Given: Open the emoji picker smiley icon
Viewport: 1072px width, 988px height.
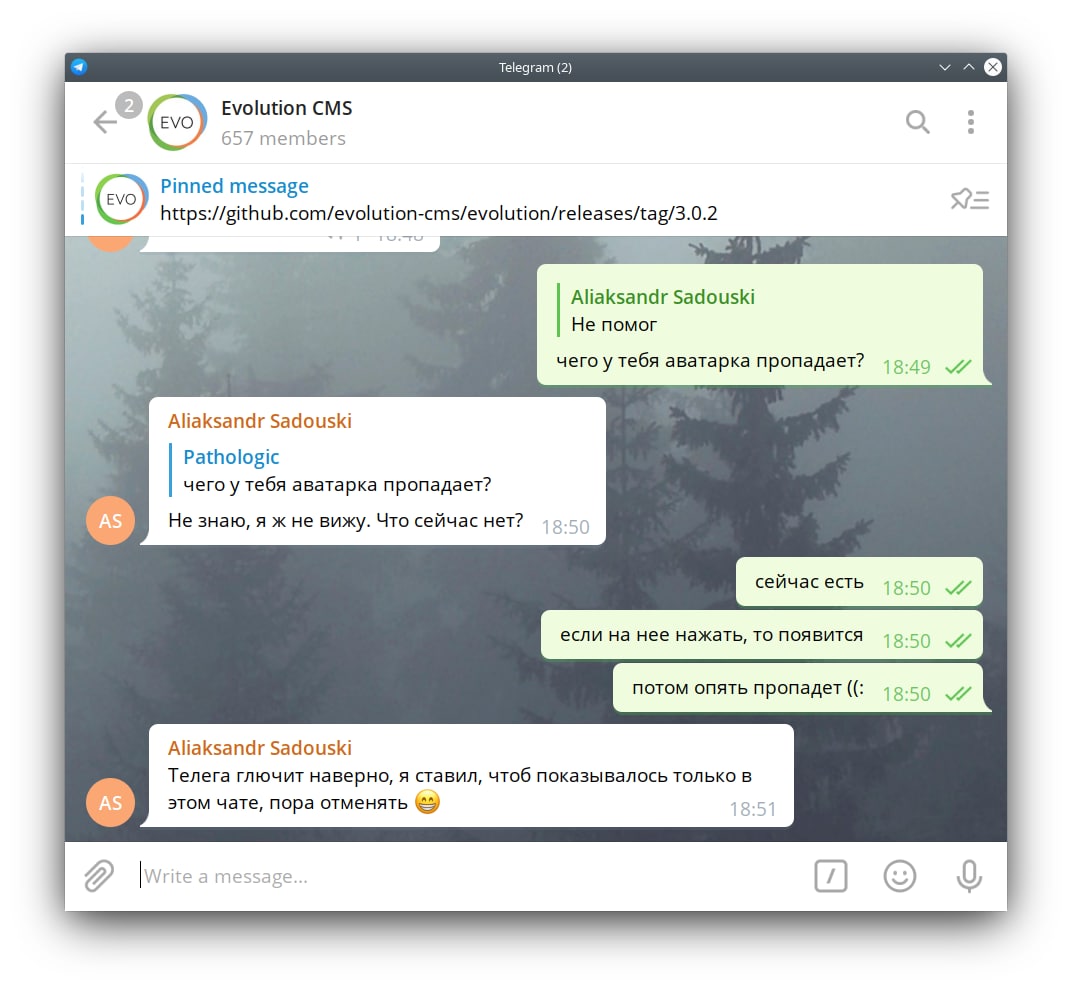Looking at the screenshot, I should (x=900, y=877).
